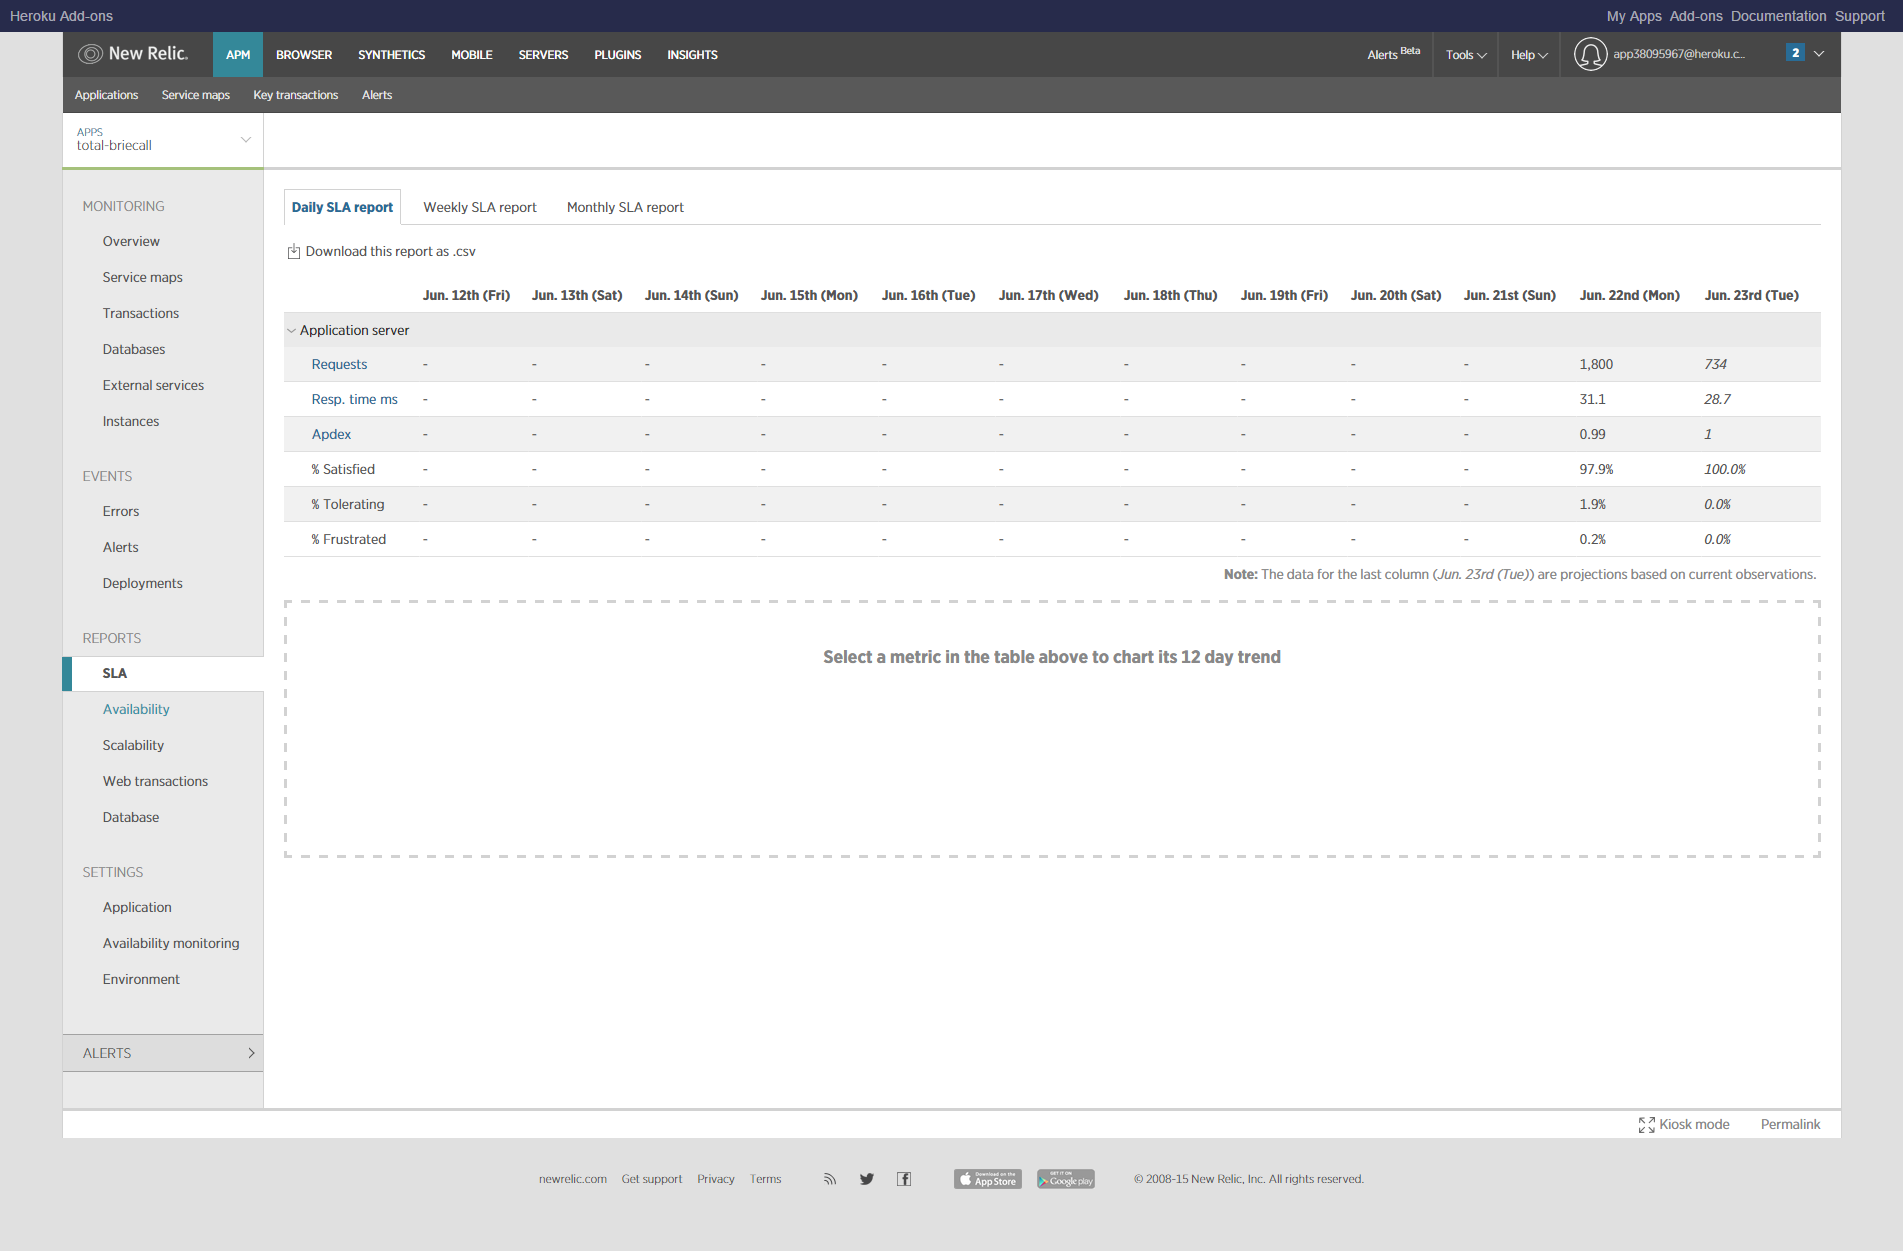Image resolution: width=1903 pixels, height=1251 pixels.
Task: Open the PLUGINS top navigation tab
Action: click(x=618, y=55)
